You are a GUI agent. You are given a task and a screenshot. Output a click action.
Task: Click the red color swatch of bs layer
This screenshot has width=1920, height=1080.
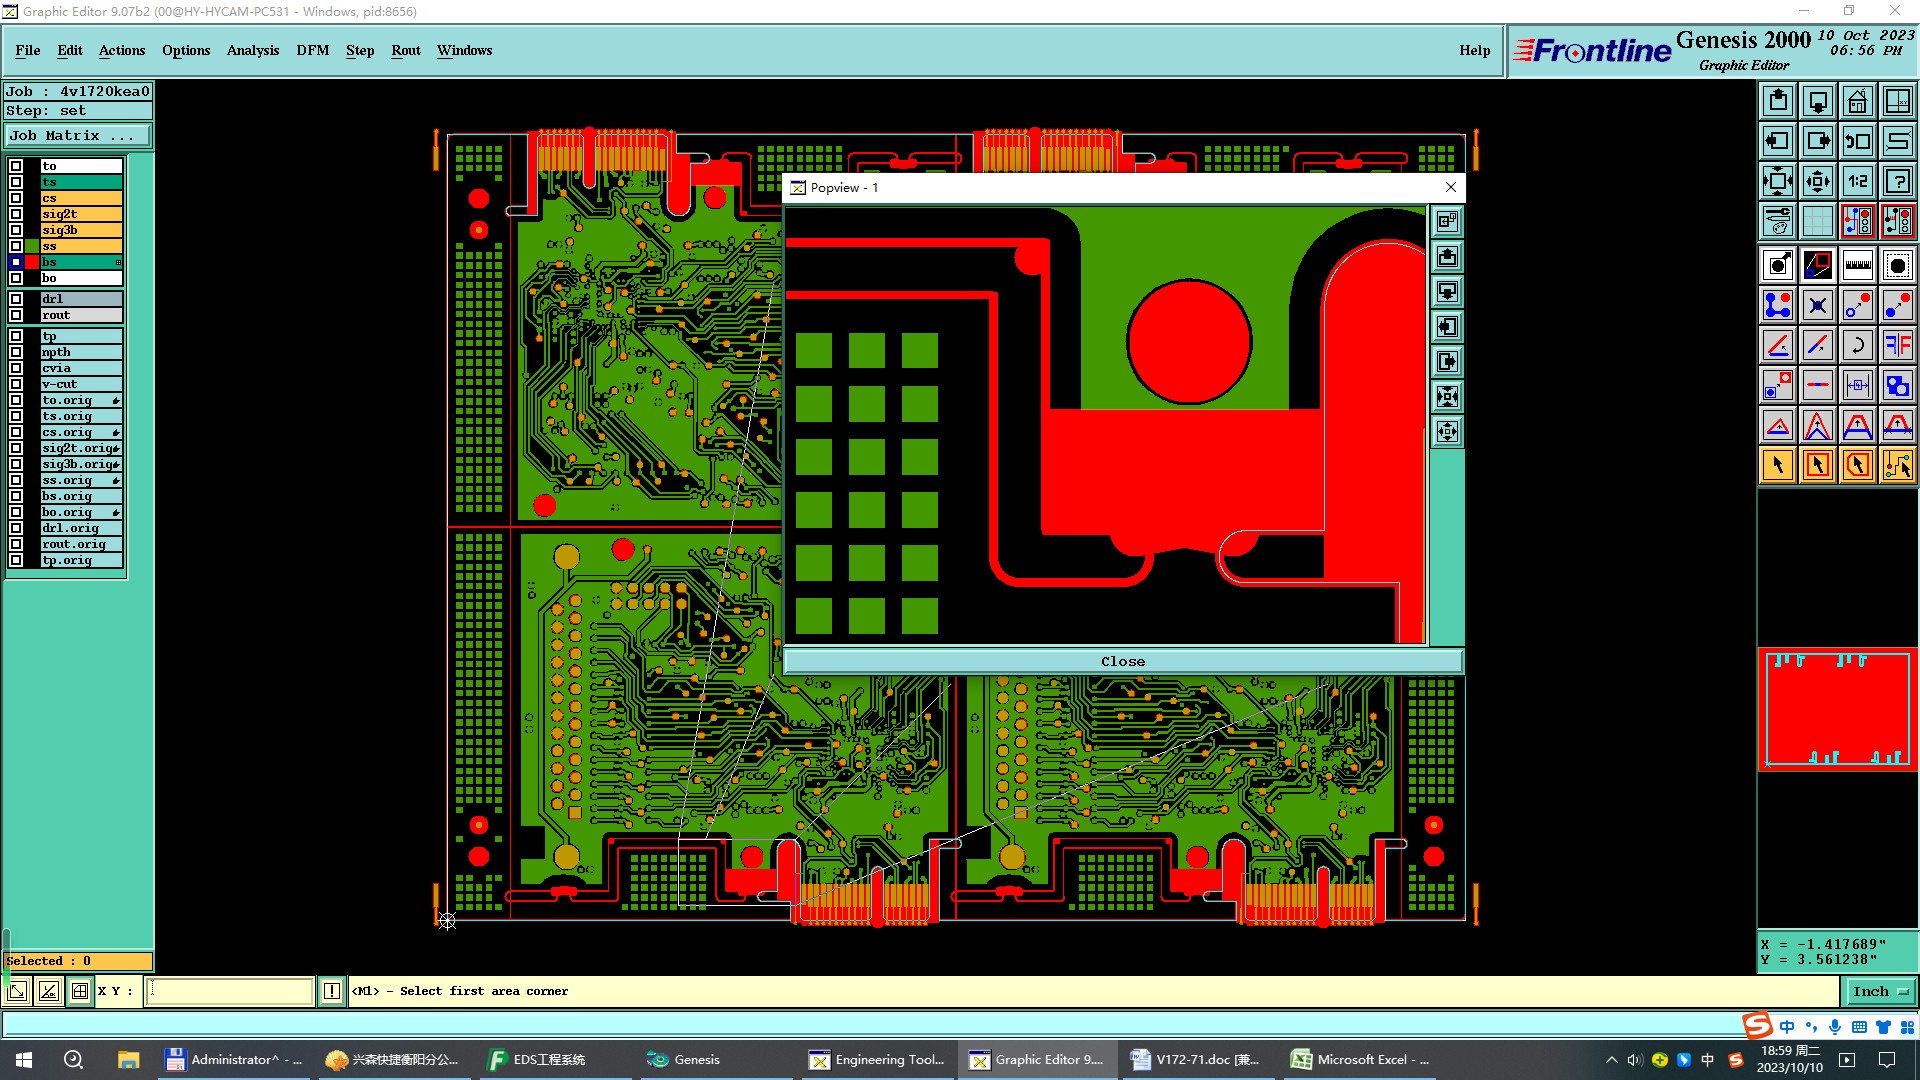tap(32, 262)
